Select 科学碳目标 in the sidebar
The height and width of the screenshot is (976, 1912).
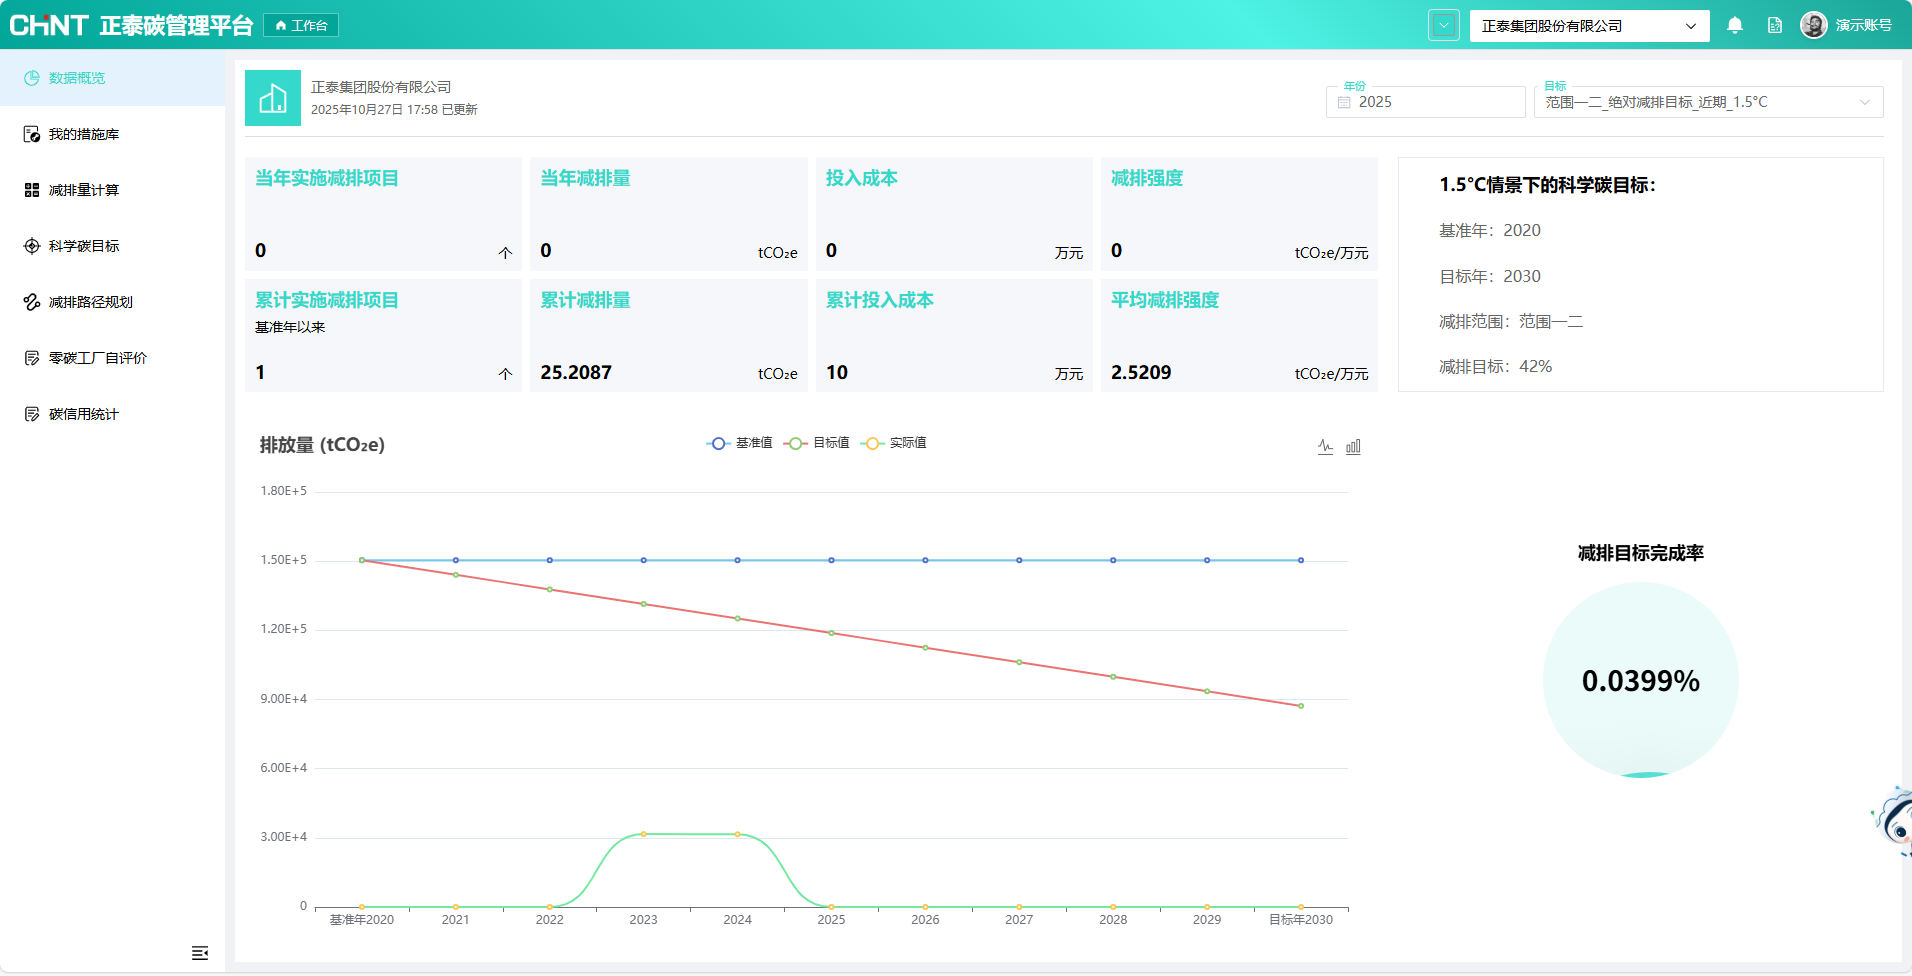coord(112,246)
